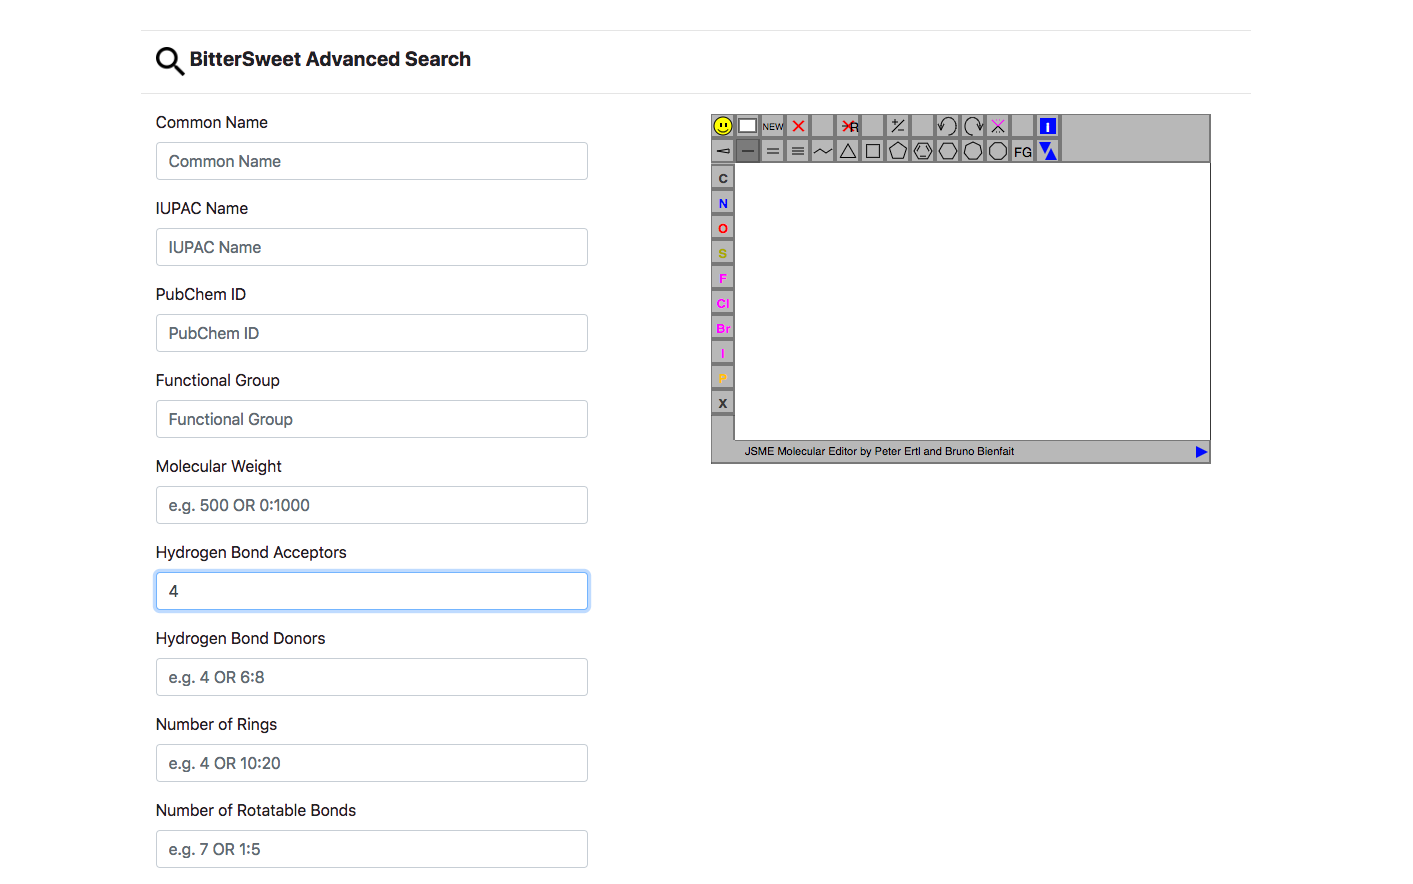
Task: Click the JSME Molecular Editor credit text
Action: click(879, 452)
